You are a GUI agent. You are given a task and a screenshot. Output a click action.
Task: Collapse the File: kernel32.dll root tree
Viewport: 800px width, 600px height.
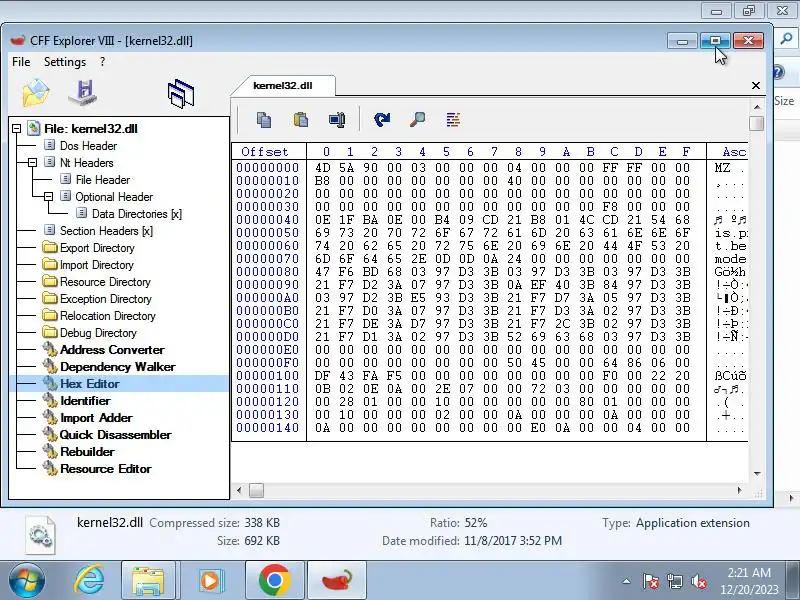point(16,129)
